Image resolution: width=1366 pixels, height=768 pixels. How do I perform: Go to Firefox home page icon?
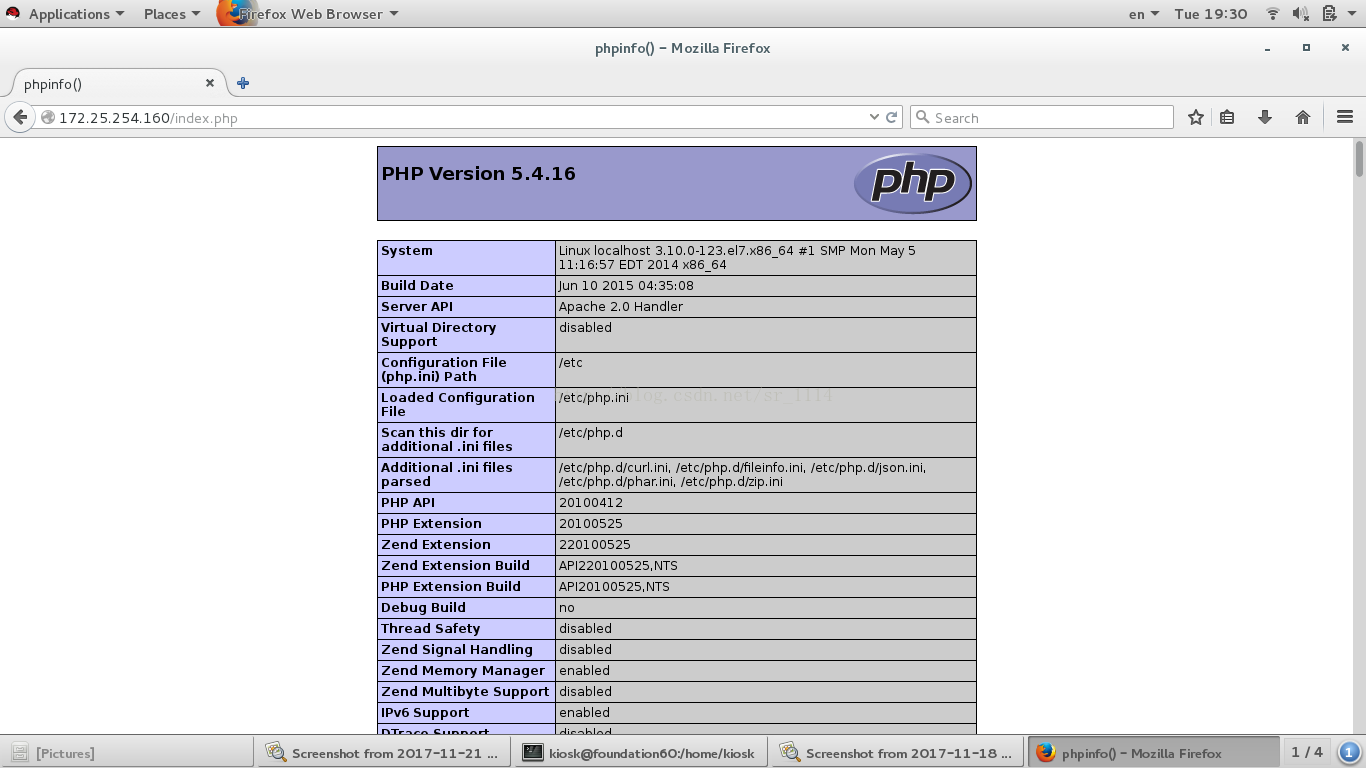pyautogui.click(x=1303, y=117)
